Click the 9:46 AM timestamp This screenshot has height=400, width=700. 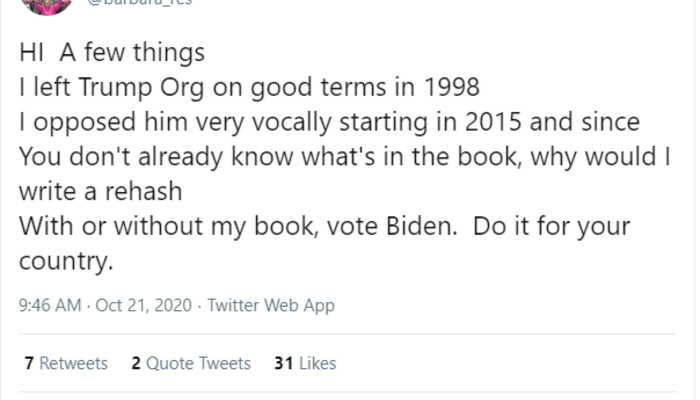pos(48,306)
